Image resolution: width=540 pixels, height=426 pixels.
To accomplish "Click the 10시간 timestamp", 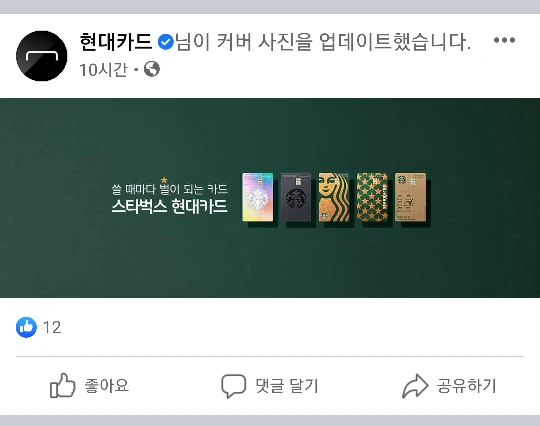I will tap(103, 70).
